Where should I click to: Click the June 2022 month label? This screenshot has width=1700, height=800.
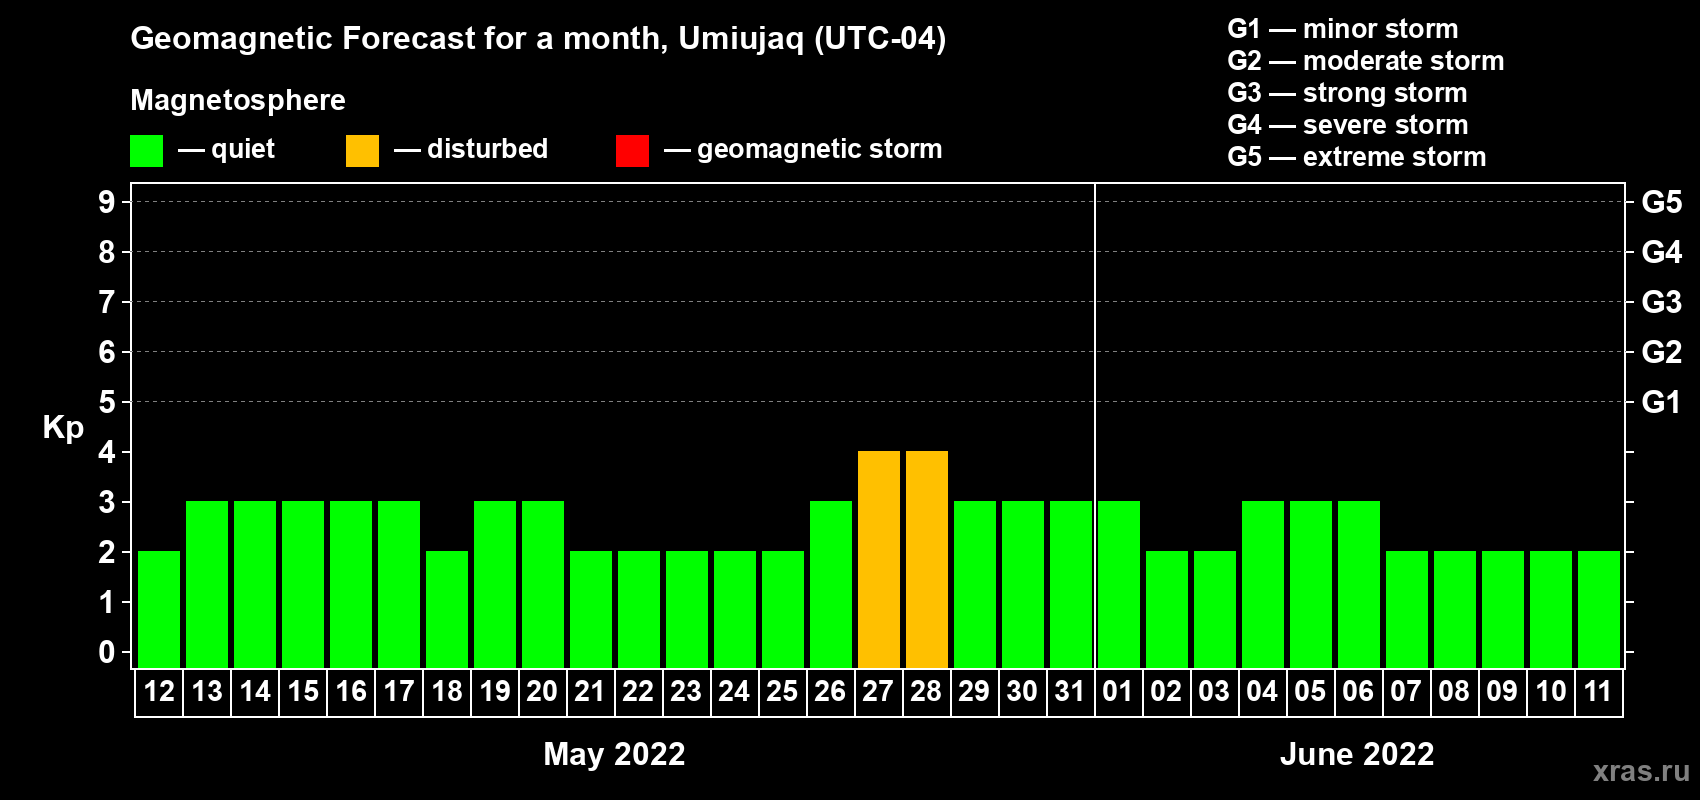pyautogui.click(x=1357, y=754)
